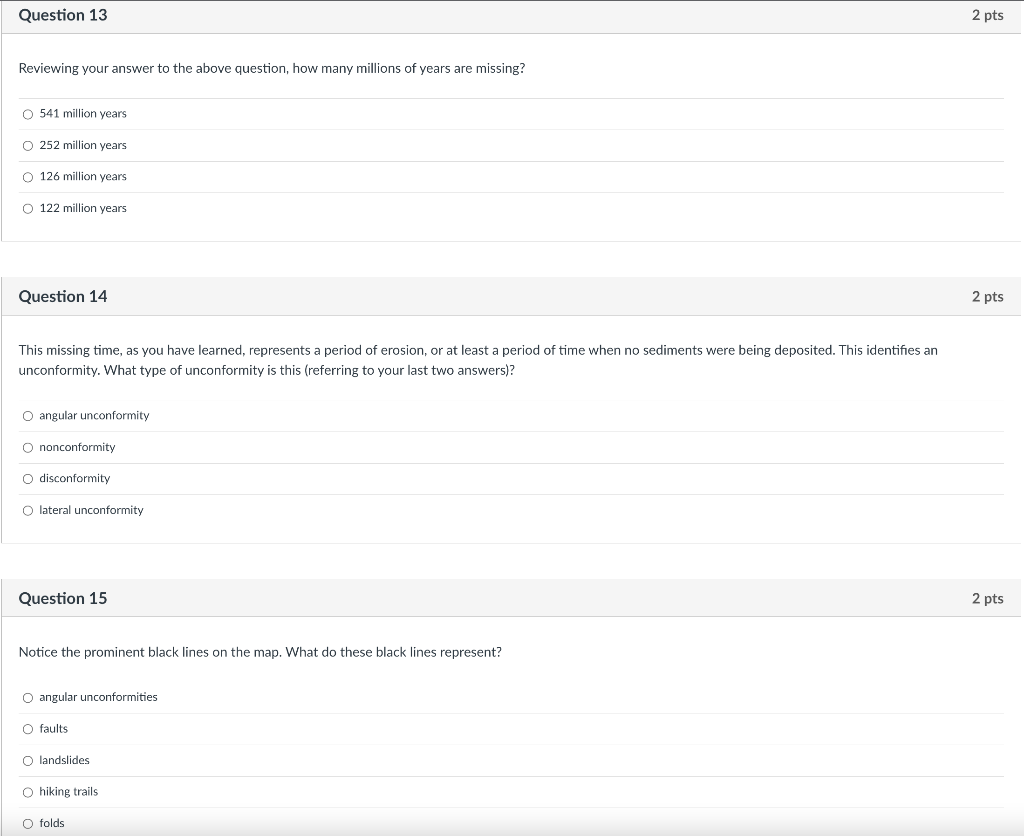Select angular unconformity in Question 14
Viewport: 1024px width, 836px height.
(x=27, y=416)
